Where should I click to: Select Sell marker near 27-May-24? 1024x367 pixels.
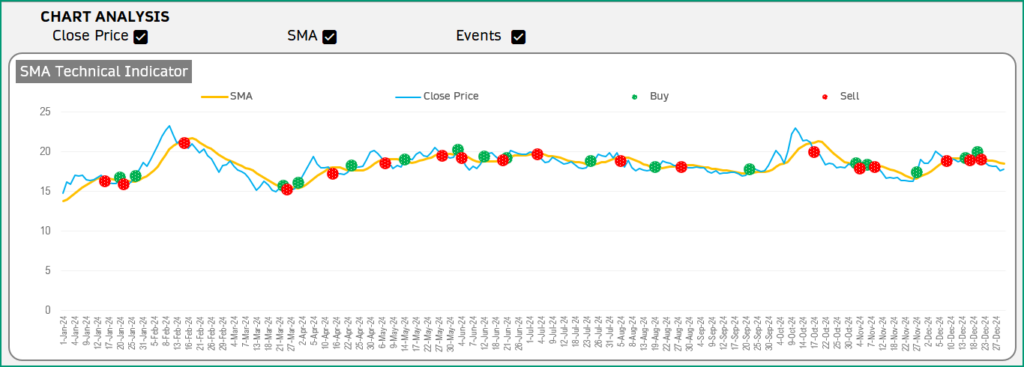[442, 155]
